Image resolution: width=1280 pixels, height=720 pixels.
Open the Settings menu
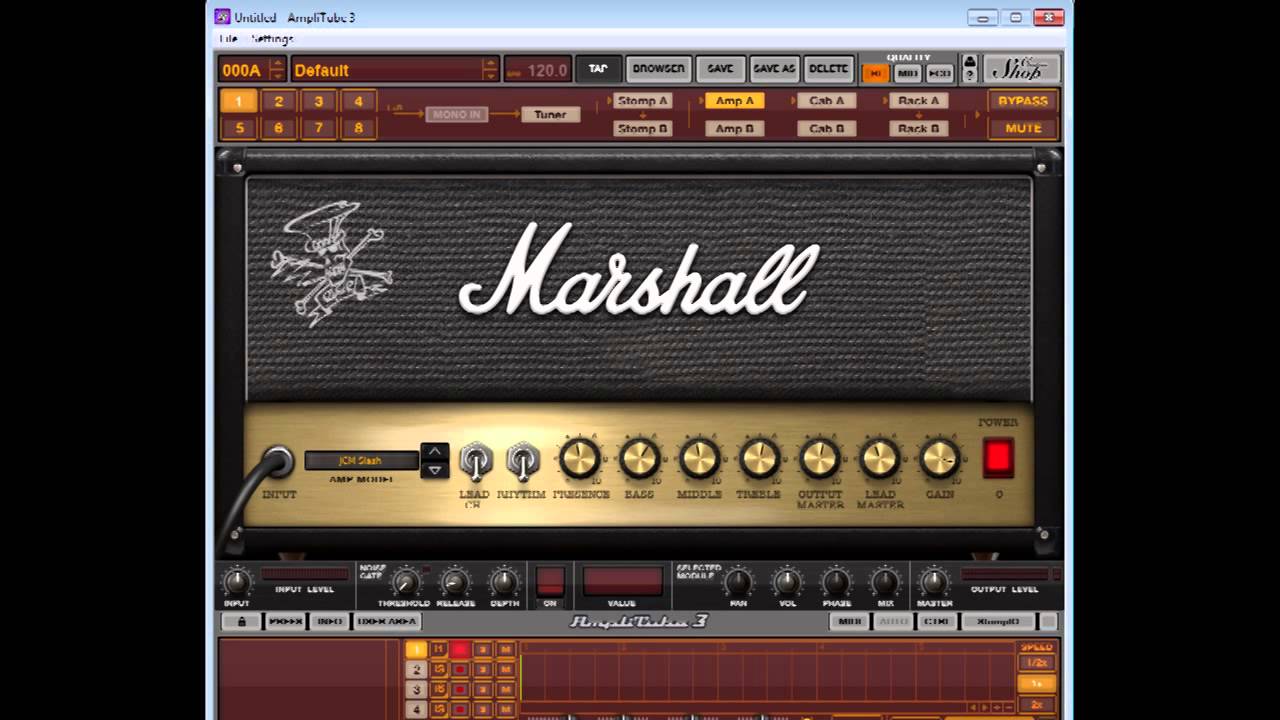pyautogui.click(x=272, y=38)
